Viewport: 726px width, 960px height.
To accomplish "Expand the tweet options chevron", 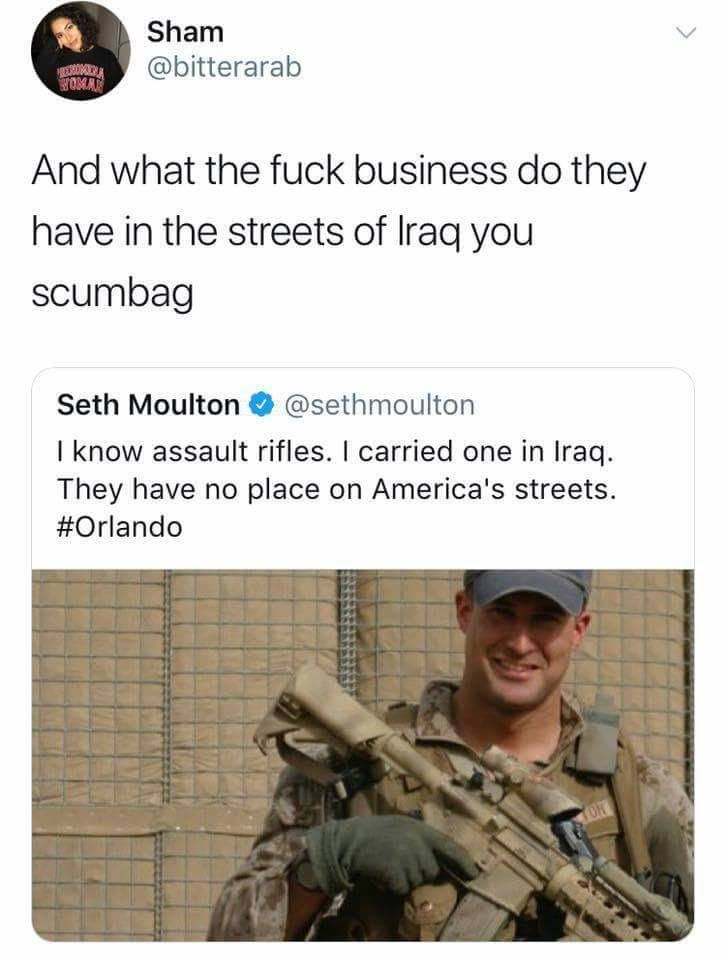I will 686,32.
